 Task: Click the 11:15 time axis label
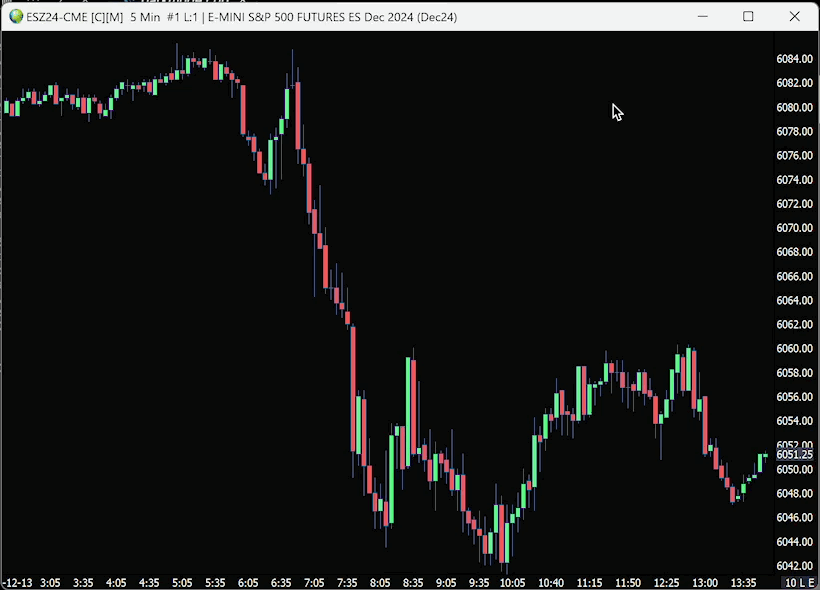click(x=589, y=583)
